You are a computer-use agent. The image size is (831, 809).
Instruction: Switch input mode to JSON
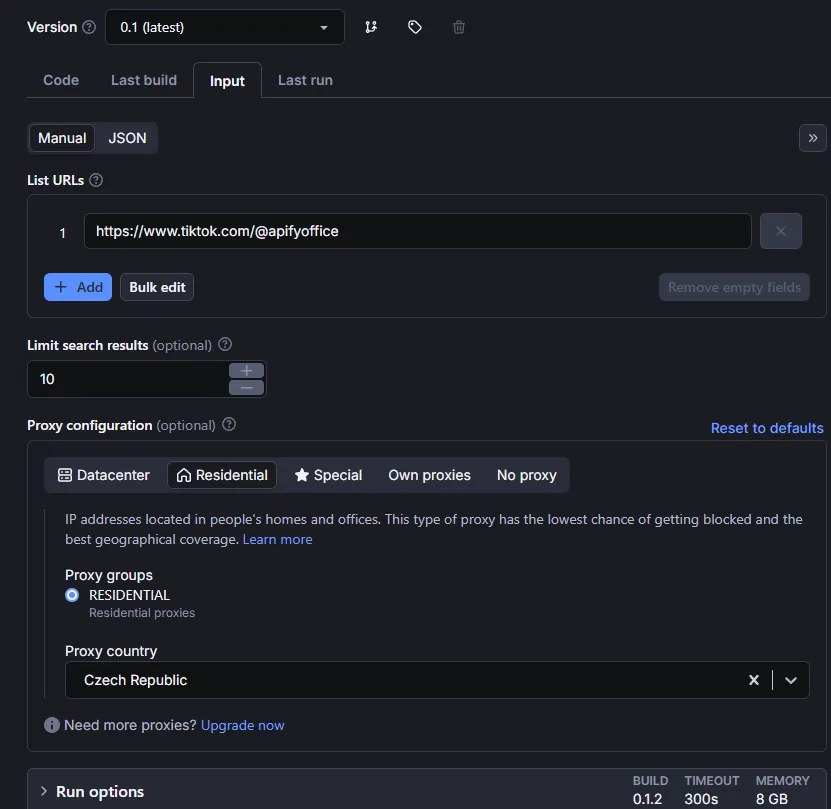[127, 138]
